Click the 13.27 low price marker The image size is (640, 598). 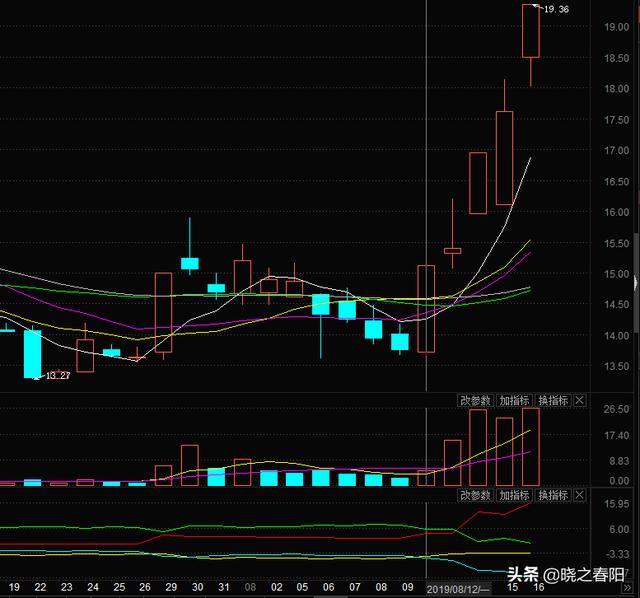58,376
